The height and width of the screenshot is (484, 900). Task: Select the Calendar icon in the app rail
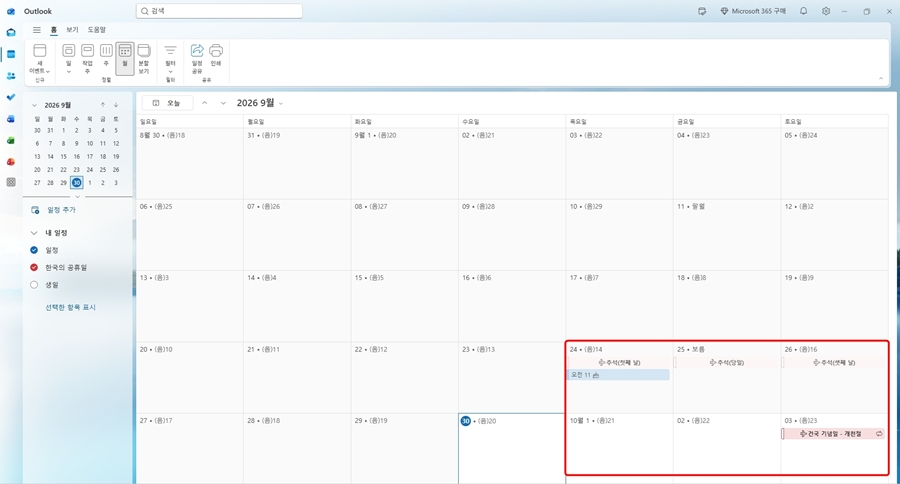(11, 55)
